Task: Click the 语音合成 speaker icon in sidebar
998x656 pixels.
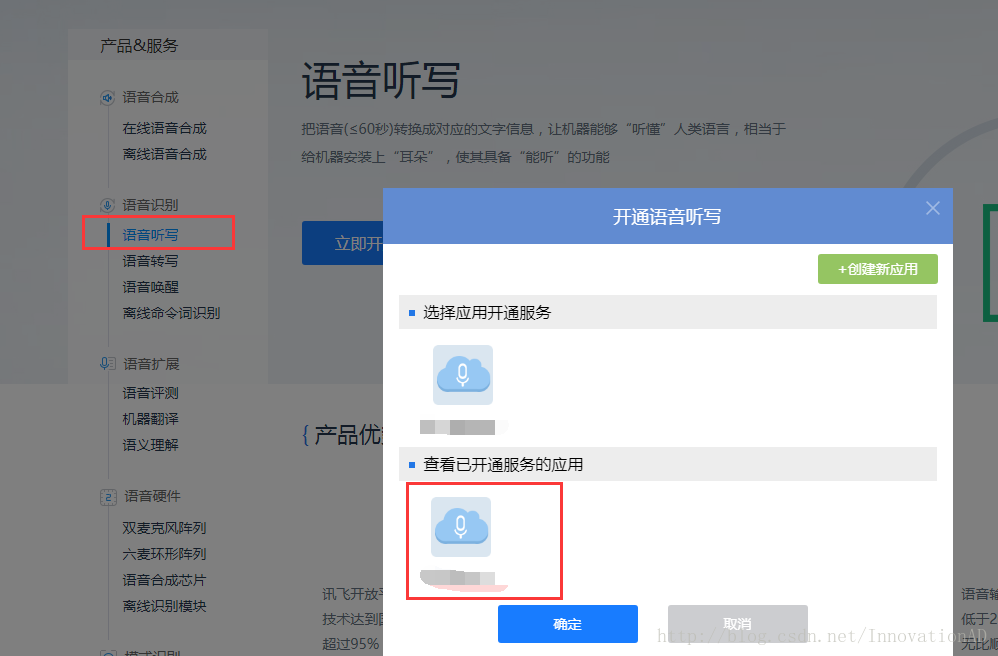Action: coord(108,98)
